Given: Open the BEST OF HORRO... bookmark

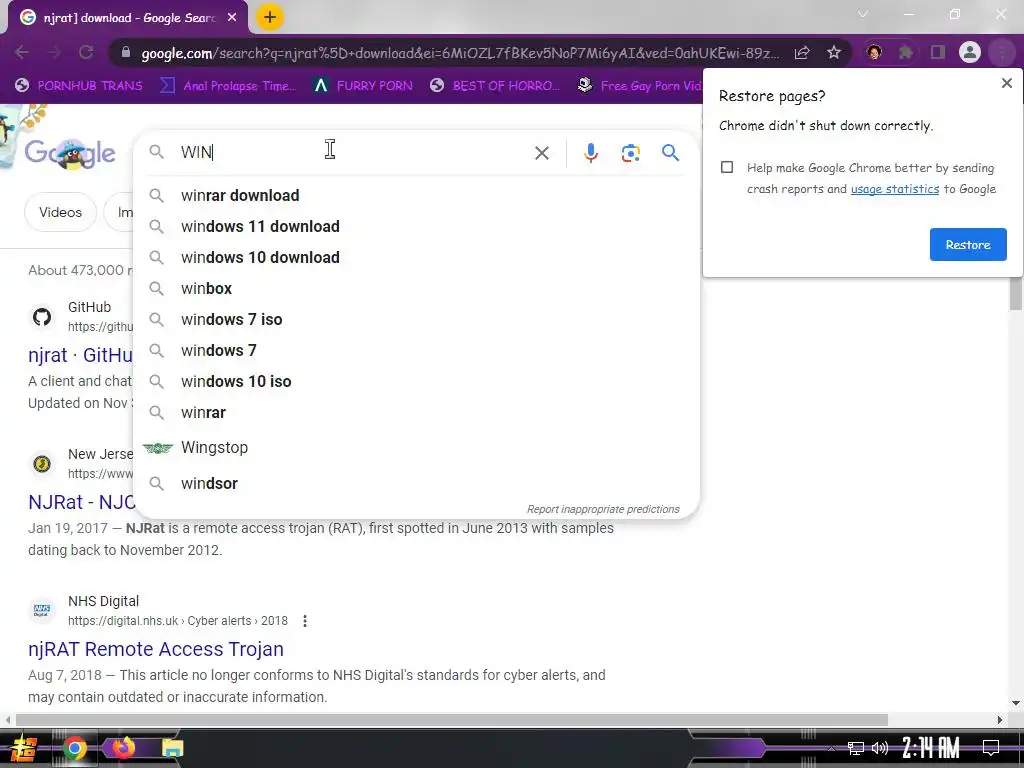Looking at the screenshot, I should click(496, 86).
